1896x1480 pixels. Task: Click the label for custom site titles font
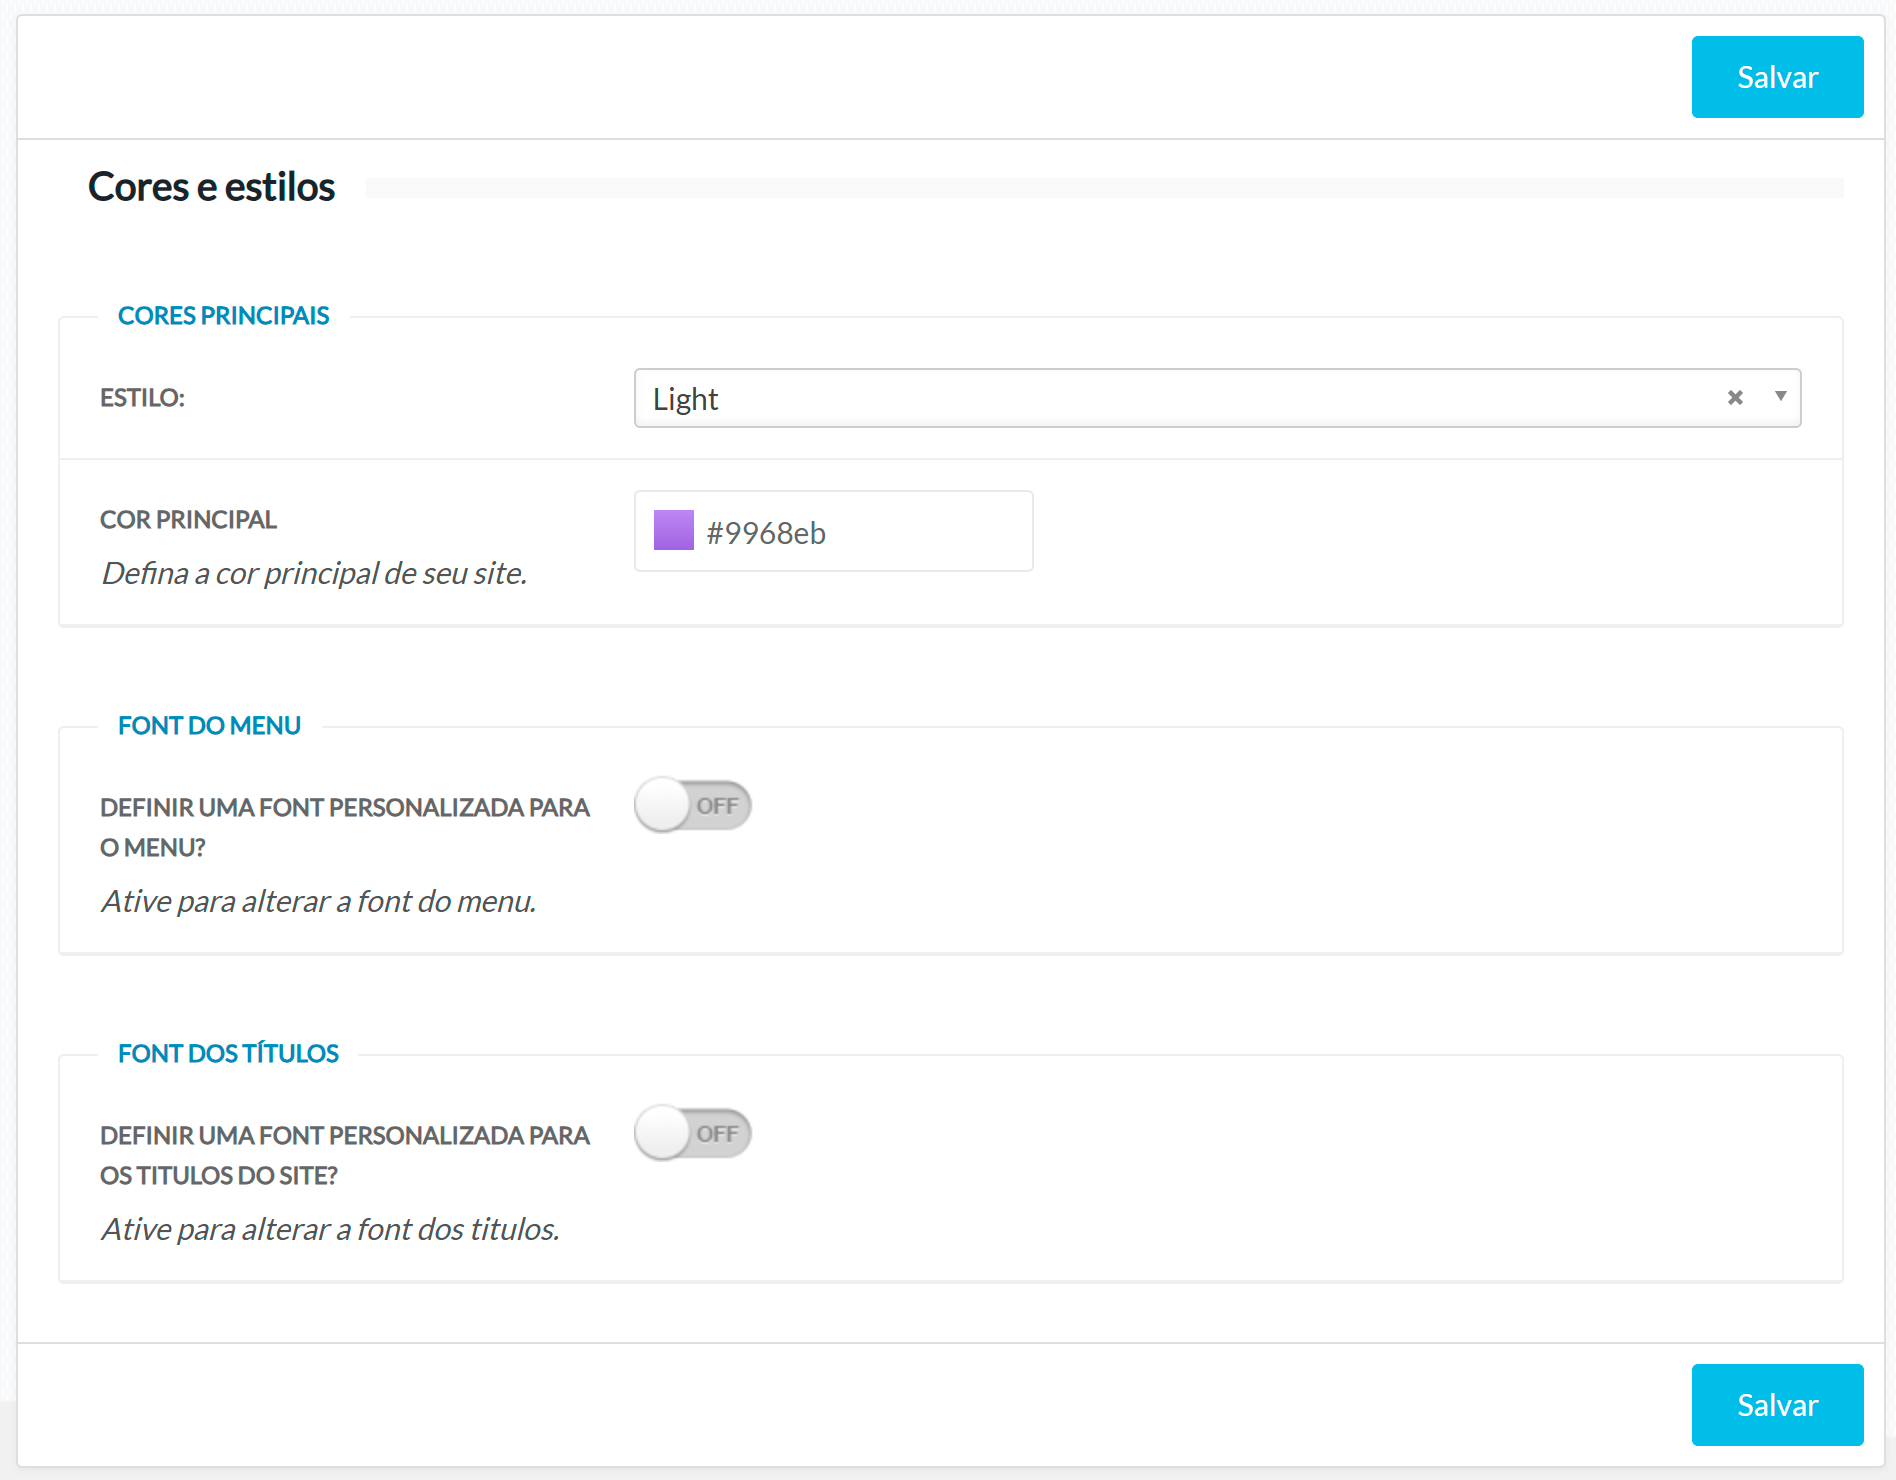click(x=344, y=1155)
